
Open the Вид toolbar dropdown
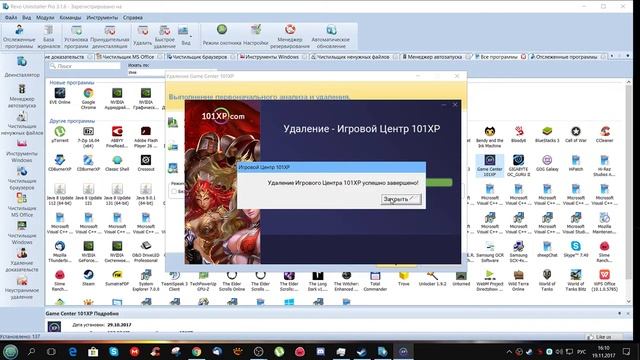point(185,36)
